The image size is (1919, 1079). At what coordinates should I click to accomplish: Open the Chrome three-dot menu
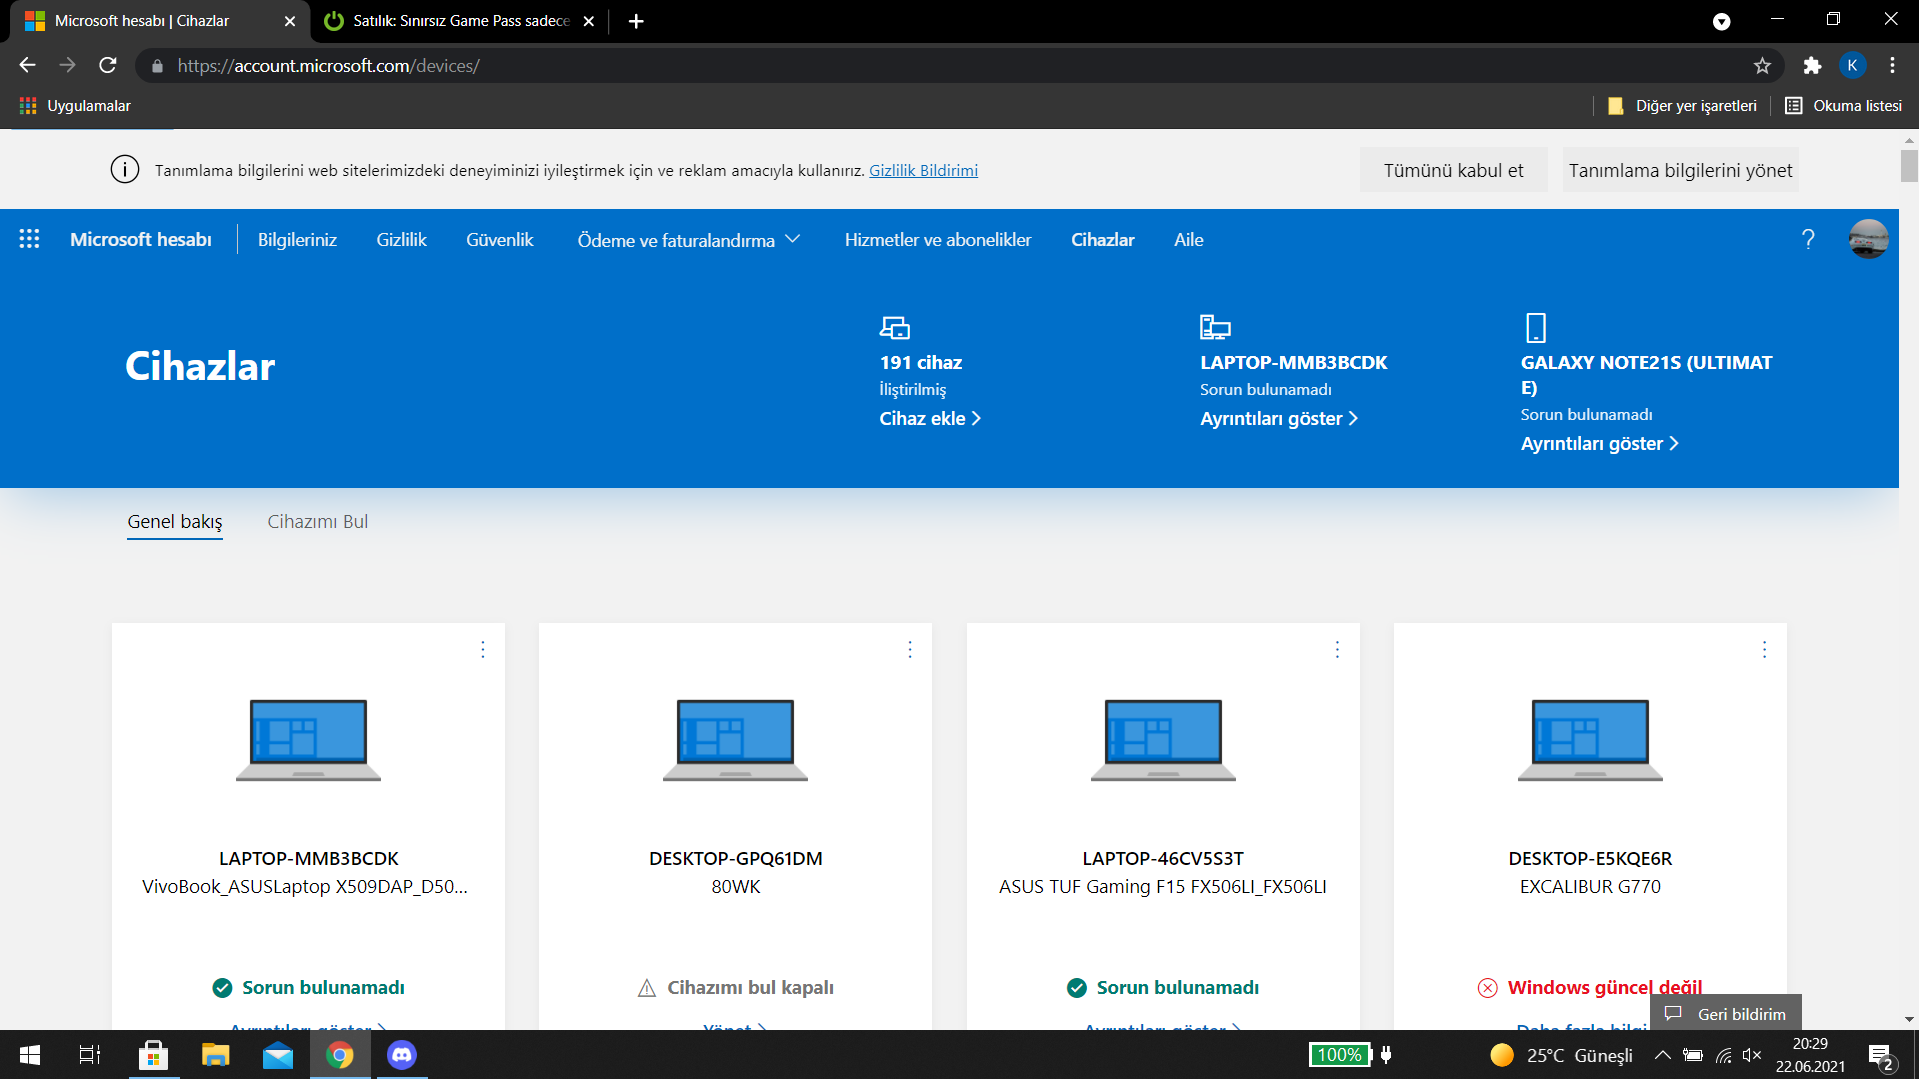pos(1892,66)
